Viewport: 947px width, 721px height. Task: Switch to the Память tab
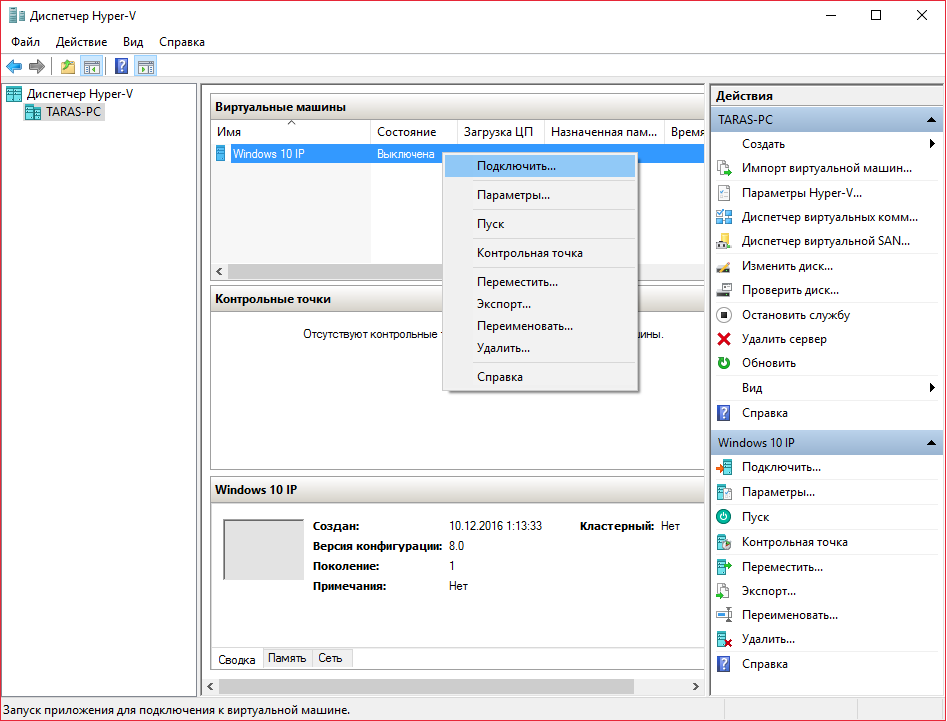click(287, 658)
